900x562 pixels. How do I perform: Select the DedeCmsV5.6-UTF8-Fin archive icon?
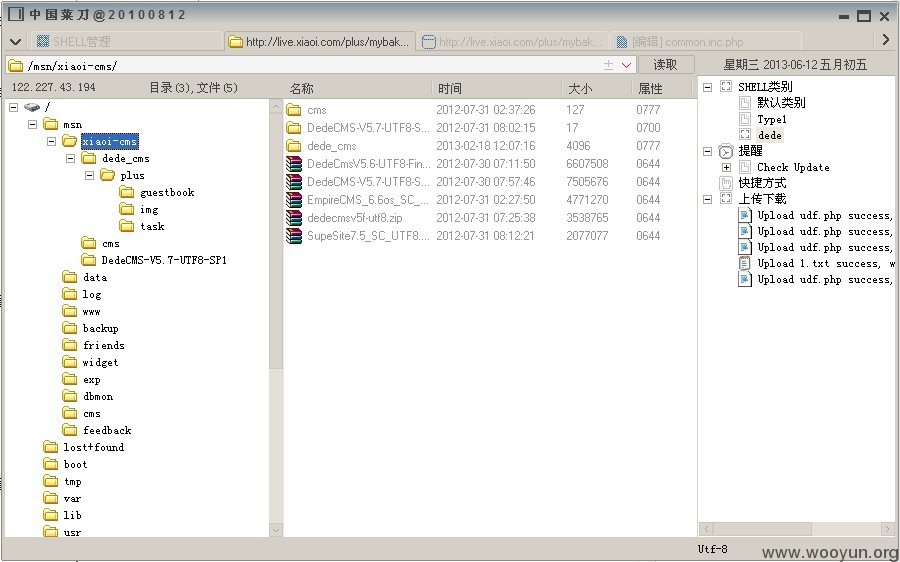tap(294, 164)
